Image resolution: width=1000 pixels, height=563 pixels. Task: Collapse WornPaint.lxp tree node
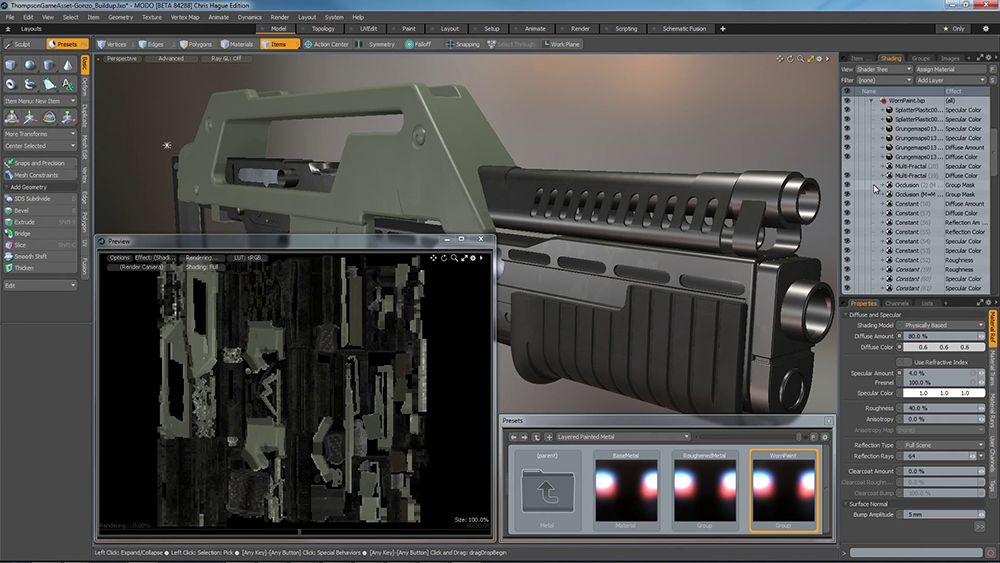tap(871, 101)
